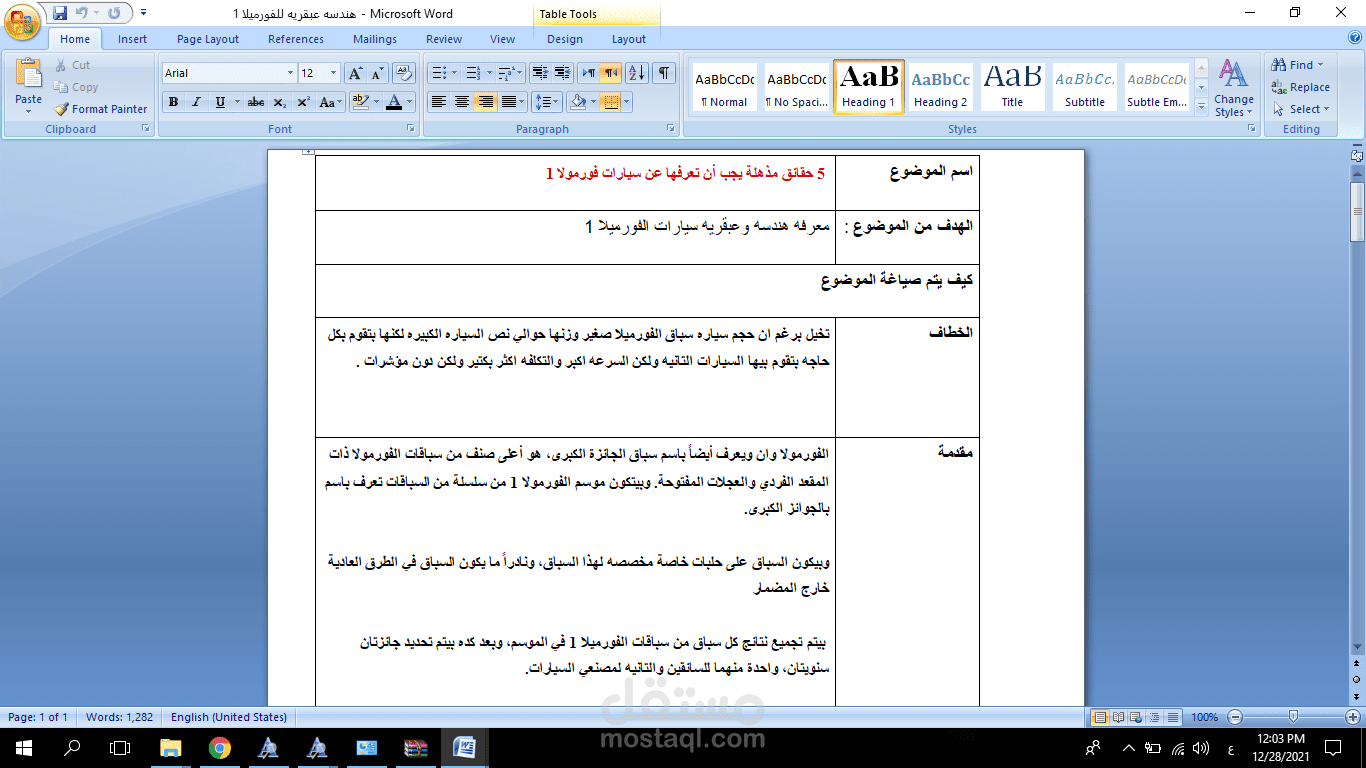Sort the selection A to Z

[637, 73]
